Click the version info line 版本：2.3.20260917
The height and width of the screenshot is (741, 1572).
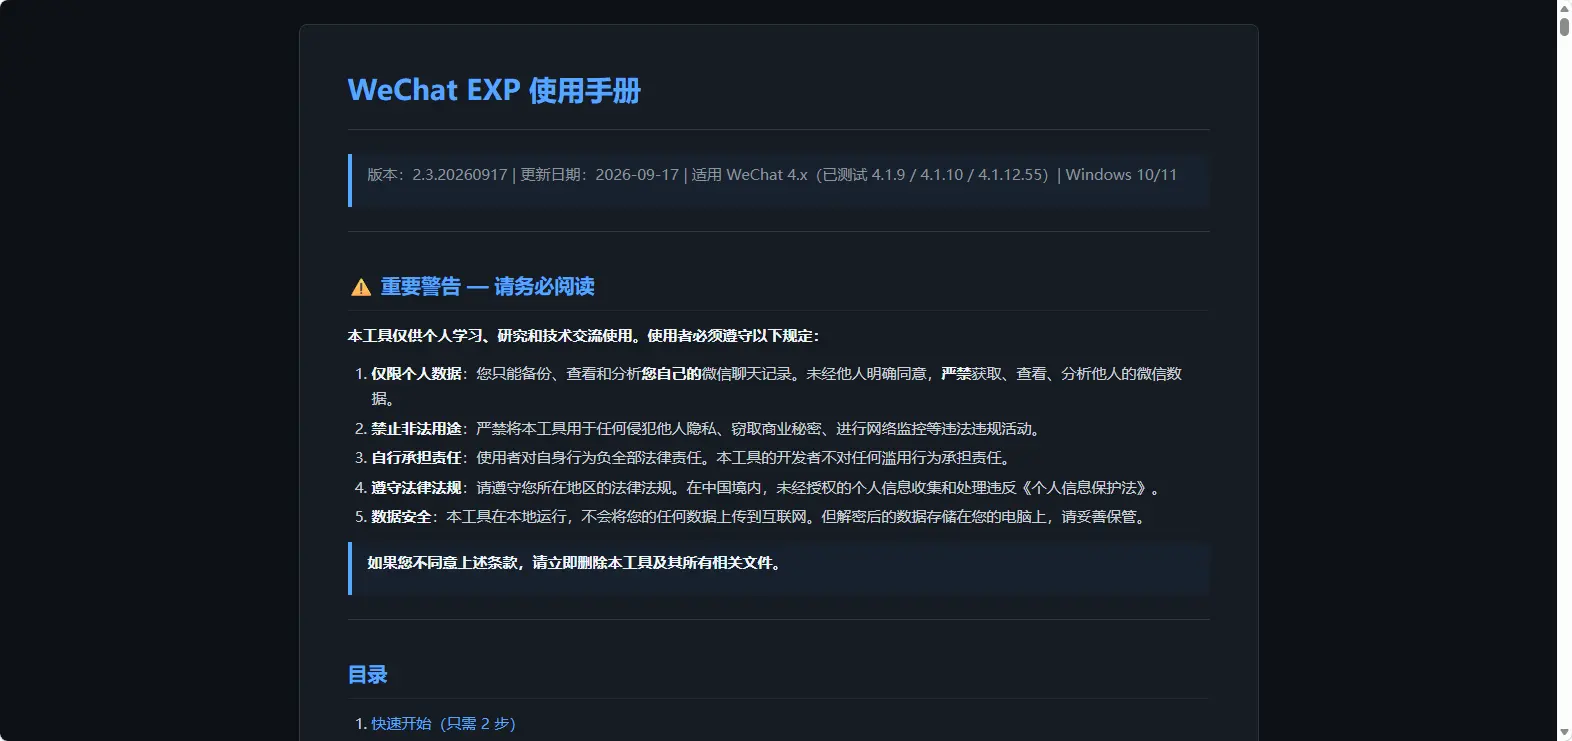click(x=772, y=175)
